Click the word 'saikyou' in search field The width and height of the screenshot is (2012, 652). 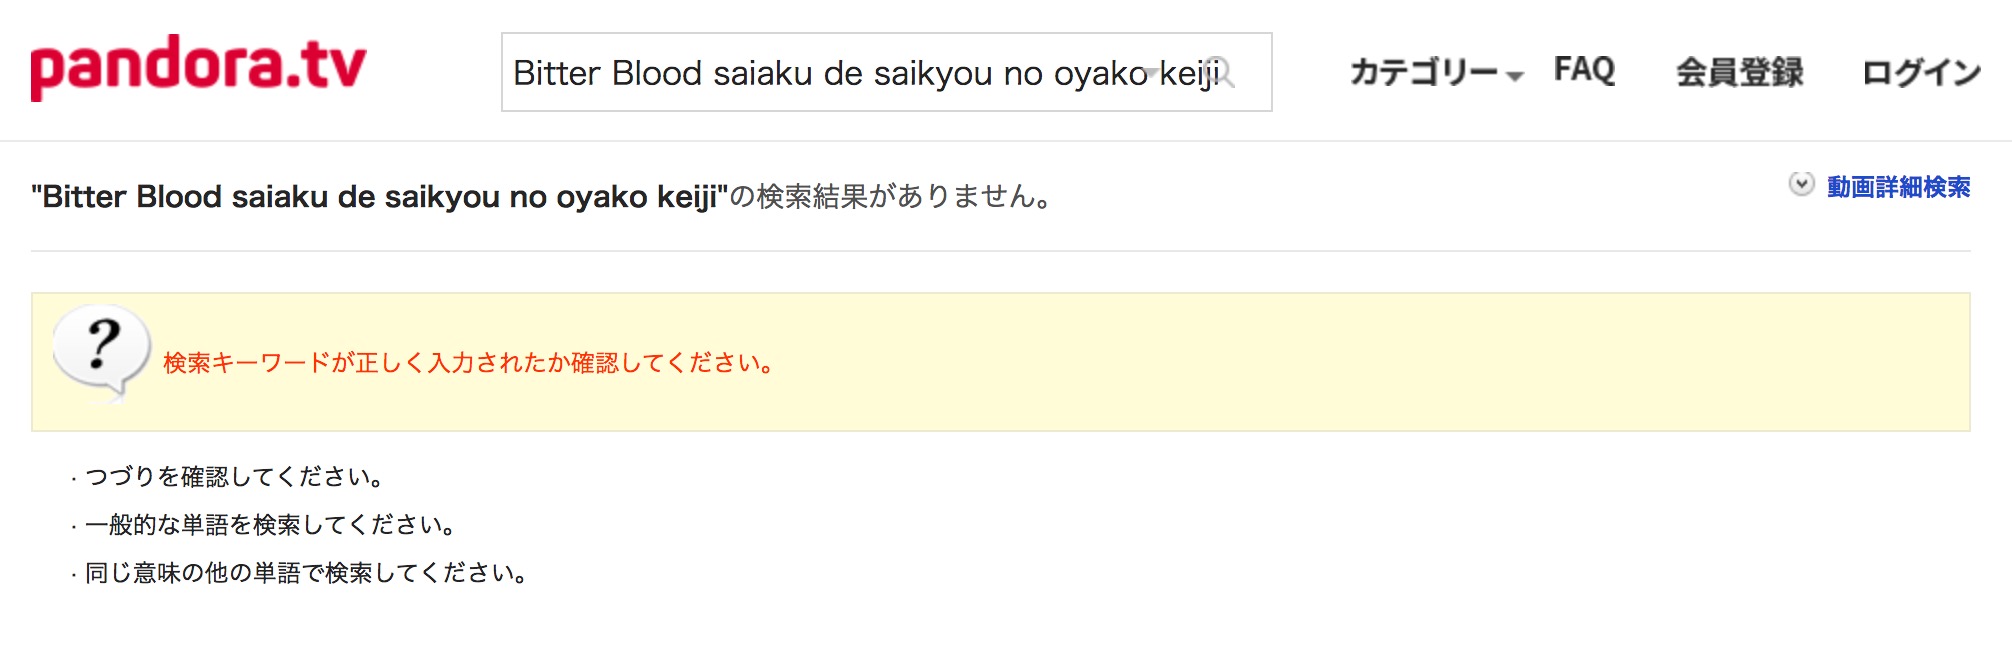[932, 74]
